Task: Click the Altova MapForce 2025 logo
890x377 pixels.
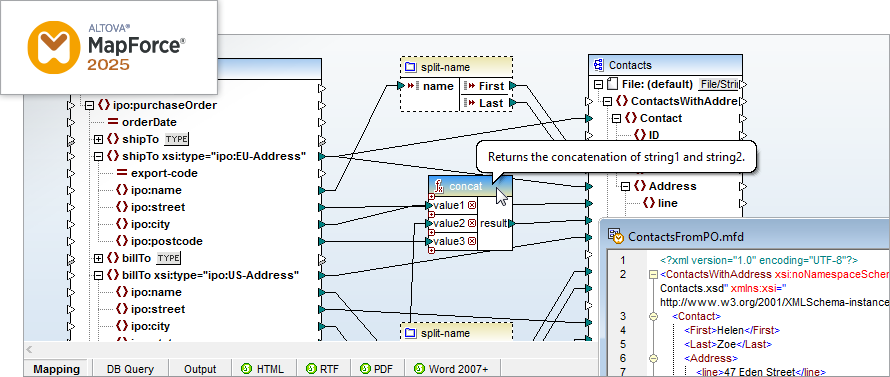Action: click(108, 47)
